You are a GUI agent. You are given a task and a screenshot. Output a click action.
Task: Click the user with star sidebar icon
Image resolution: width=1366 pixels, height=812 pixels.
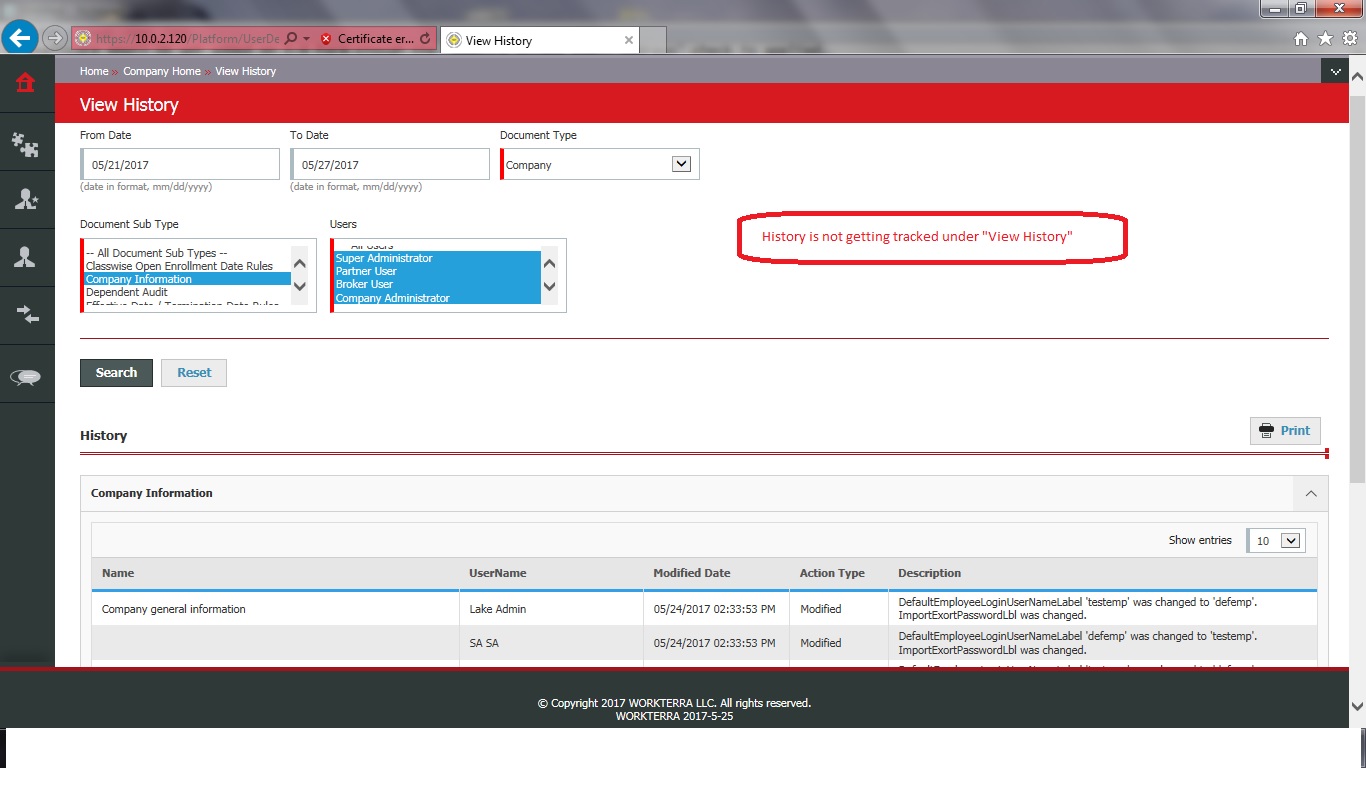pos(26,199)
